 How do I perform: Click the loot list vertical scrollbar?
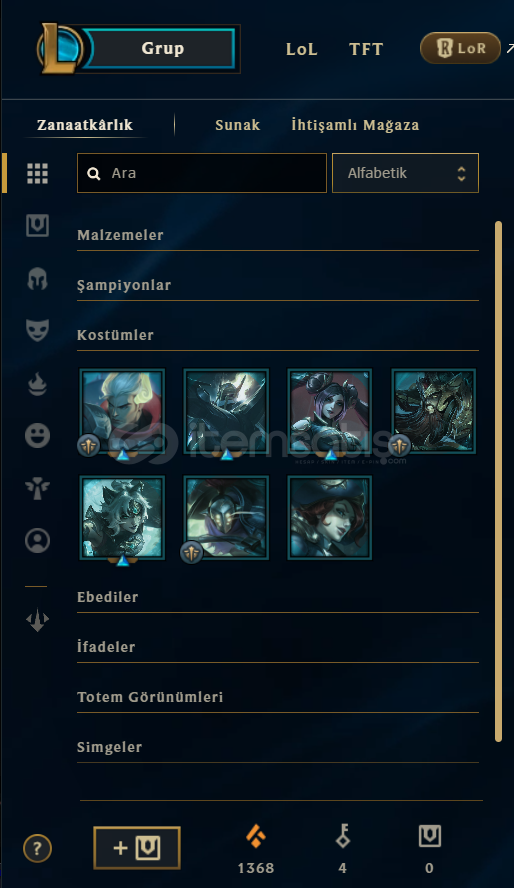pyautogui.click(x=498, y=481)
